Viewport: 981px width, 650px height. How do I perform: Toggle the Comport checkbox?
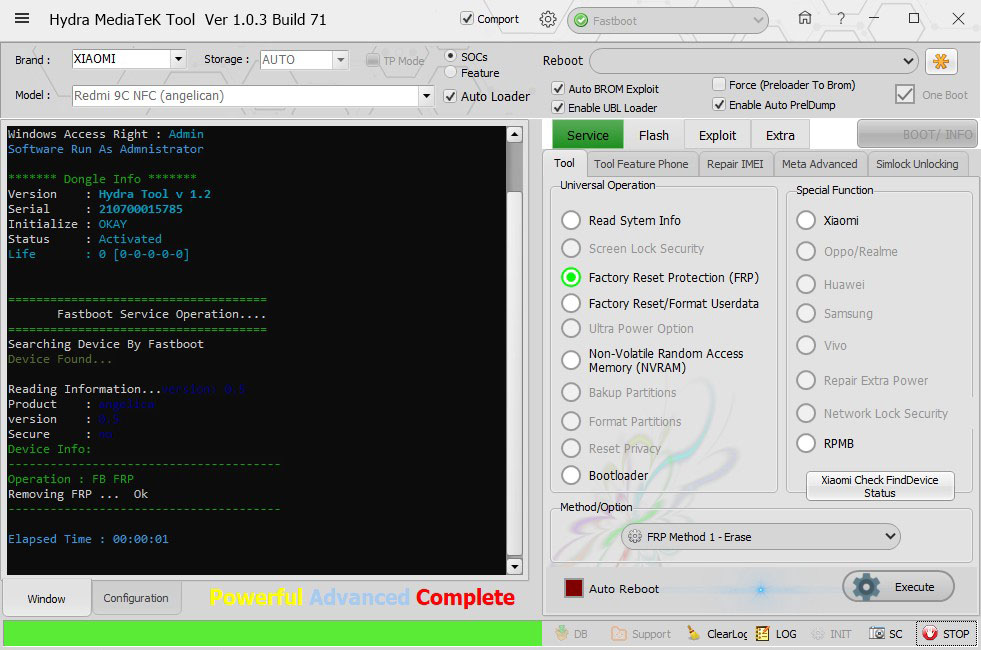click(467, 19)
